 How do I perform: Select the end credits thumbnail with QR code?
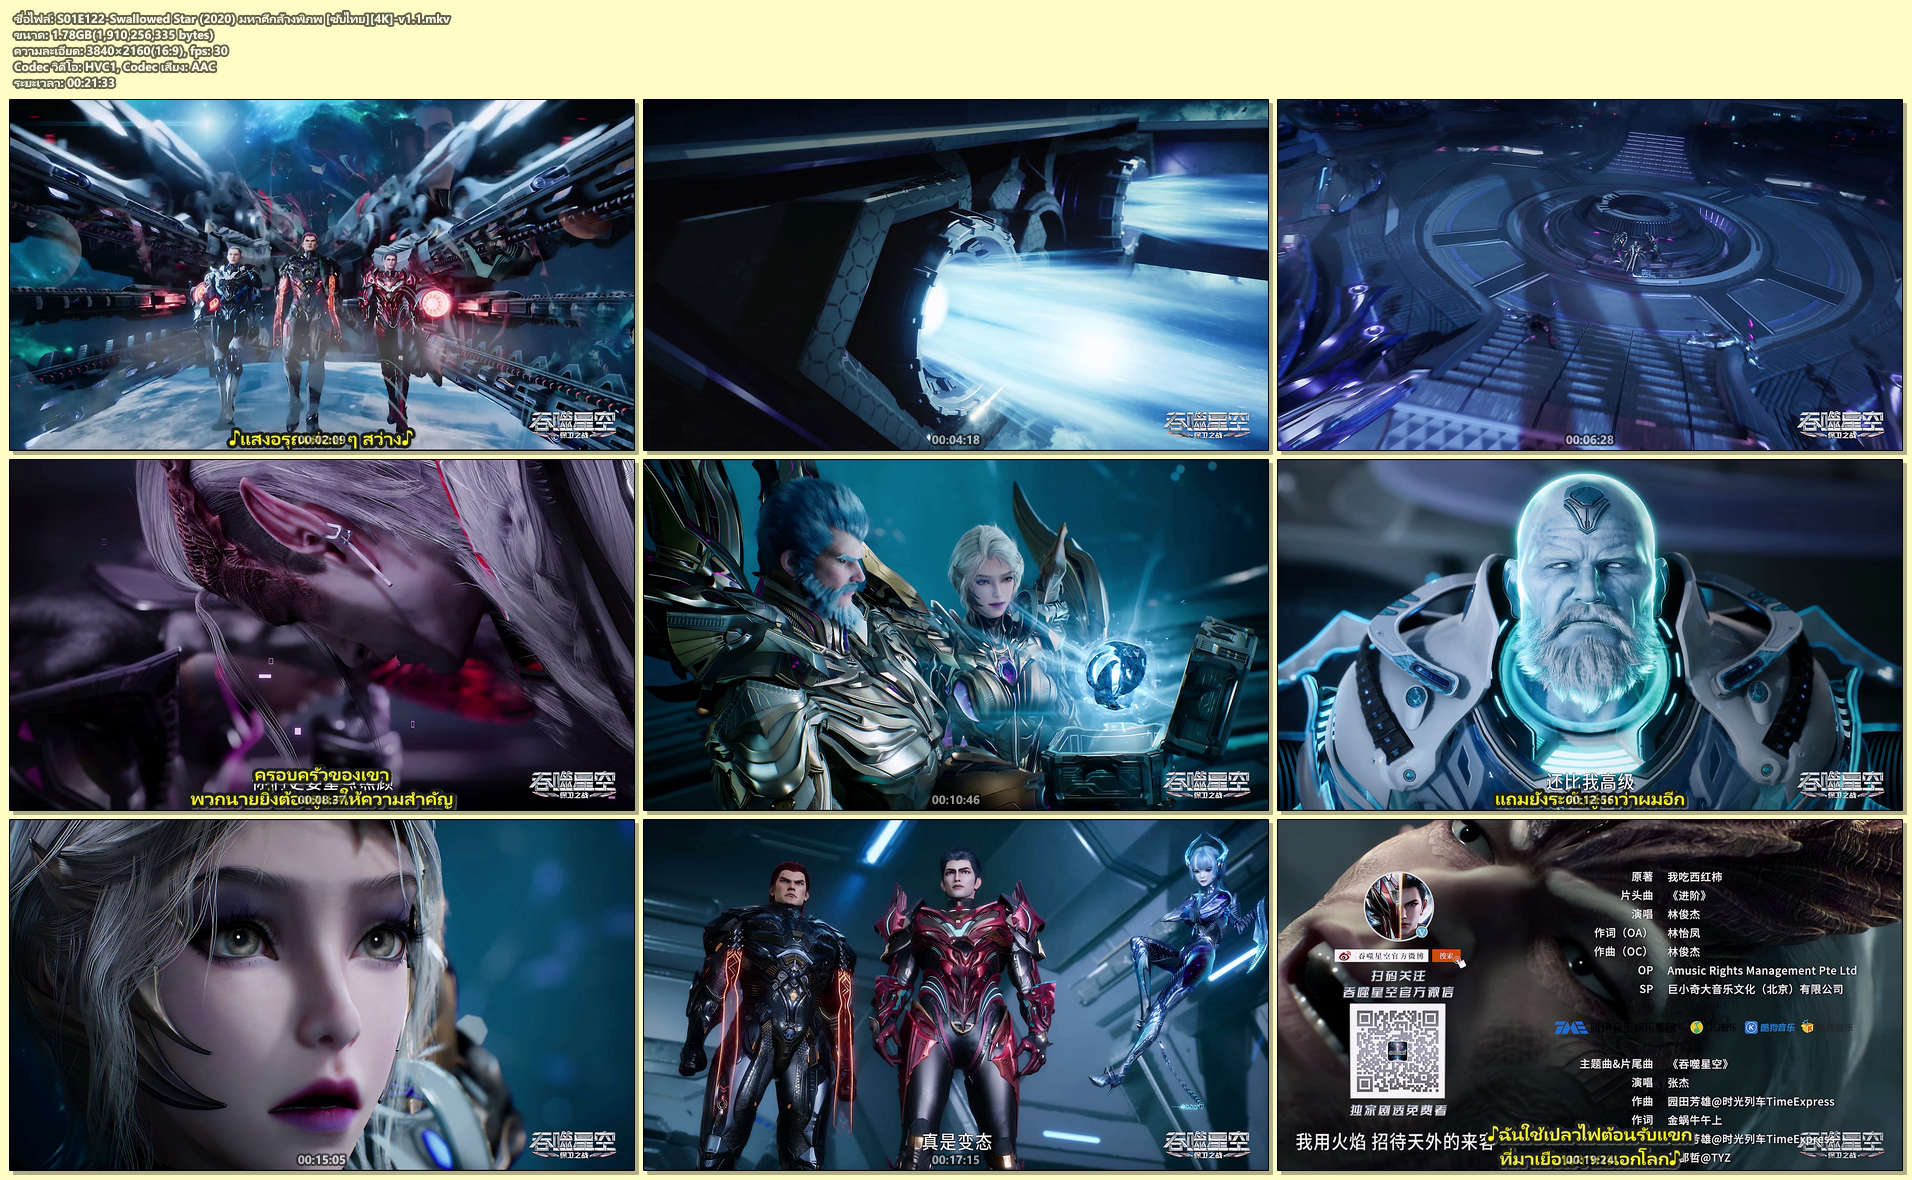pos(1589,995)
